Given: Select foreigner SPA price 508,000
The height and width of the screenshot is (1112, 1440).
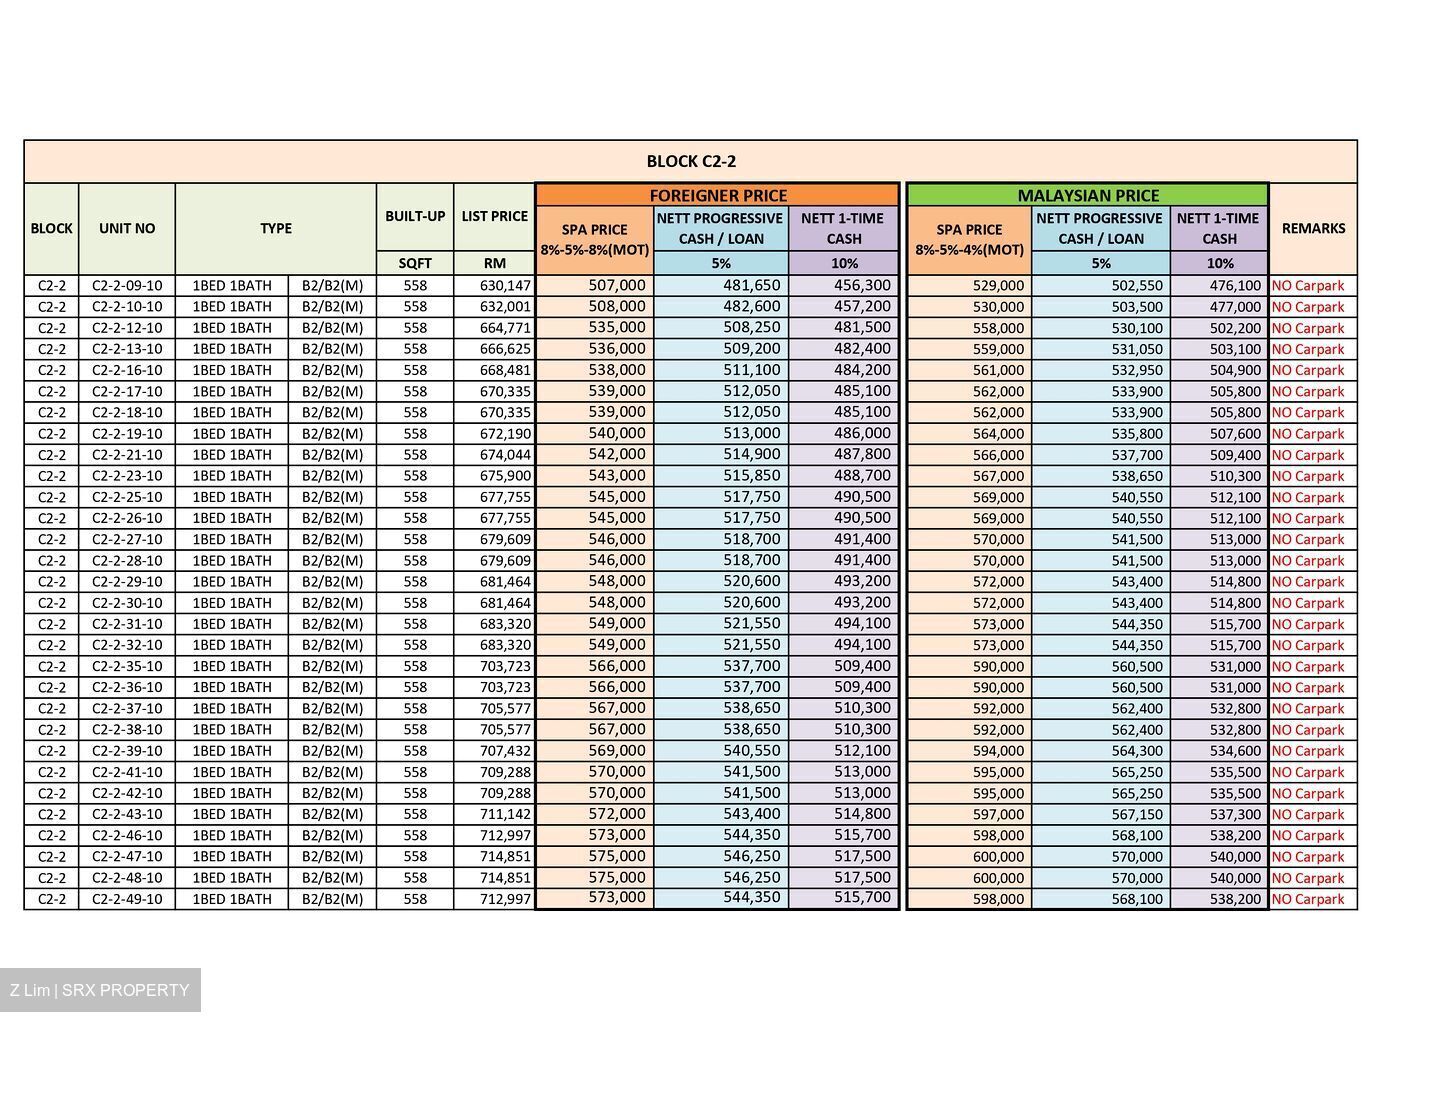Looking at the screenshot, I should coord(617,306).
